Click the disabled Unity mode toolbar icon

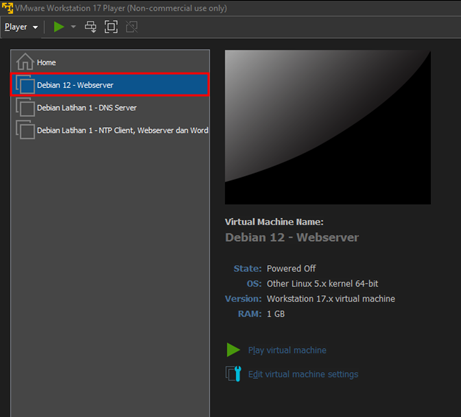point(132,27)
